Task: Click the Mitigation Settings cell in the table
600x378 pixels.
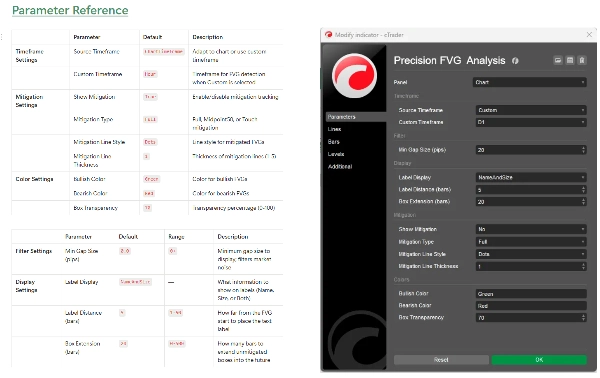Action: [29, 101]
